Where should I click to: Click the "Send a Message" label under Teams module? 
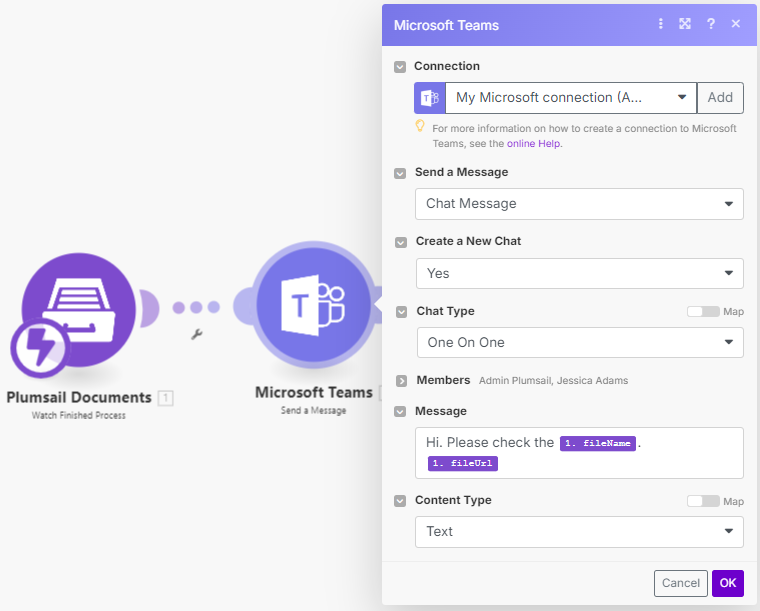(313, 410)
